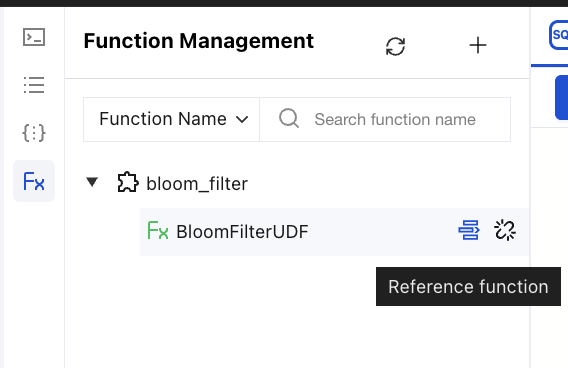Select the bloom_filter package entry

point(197,184)
